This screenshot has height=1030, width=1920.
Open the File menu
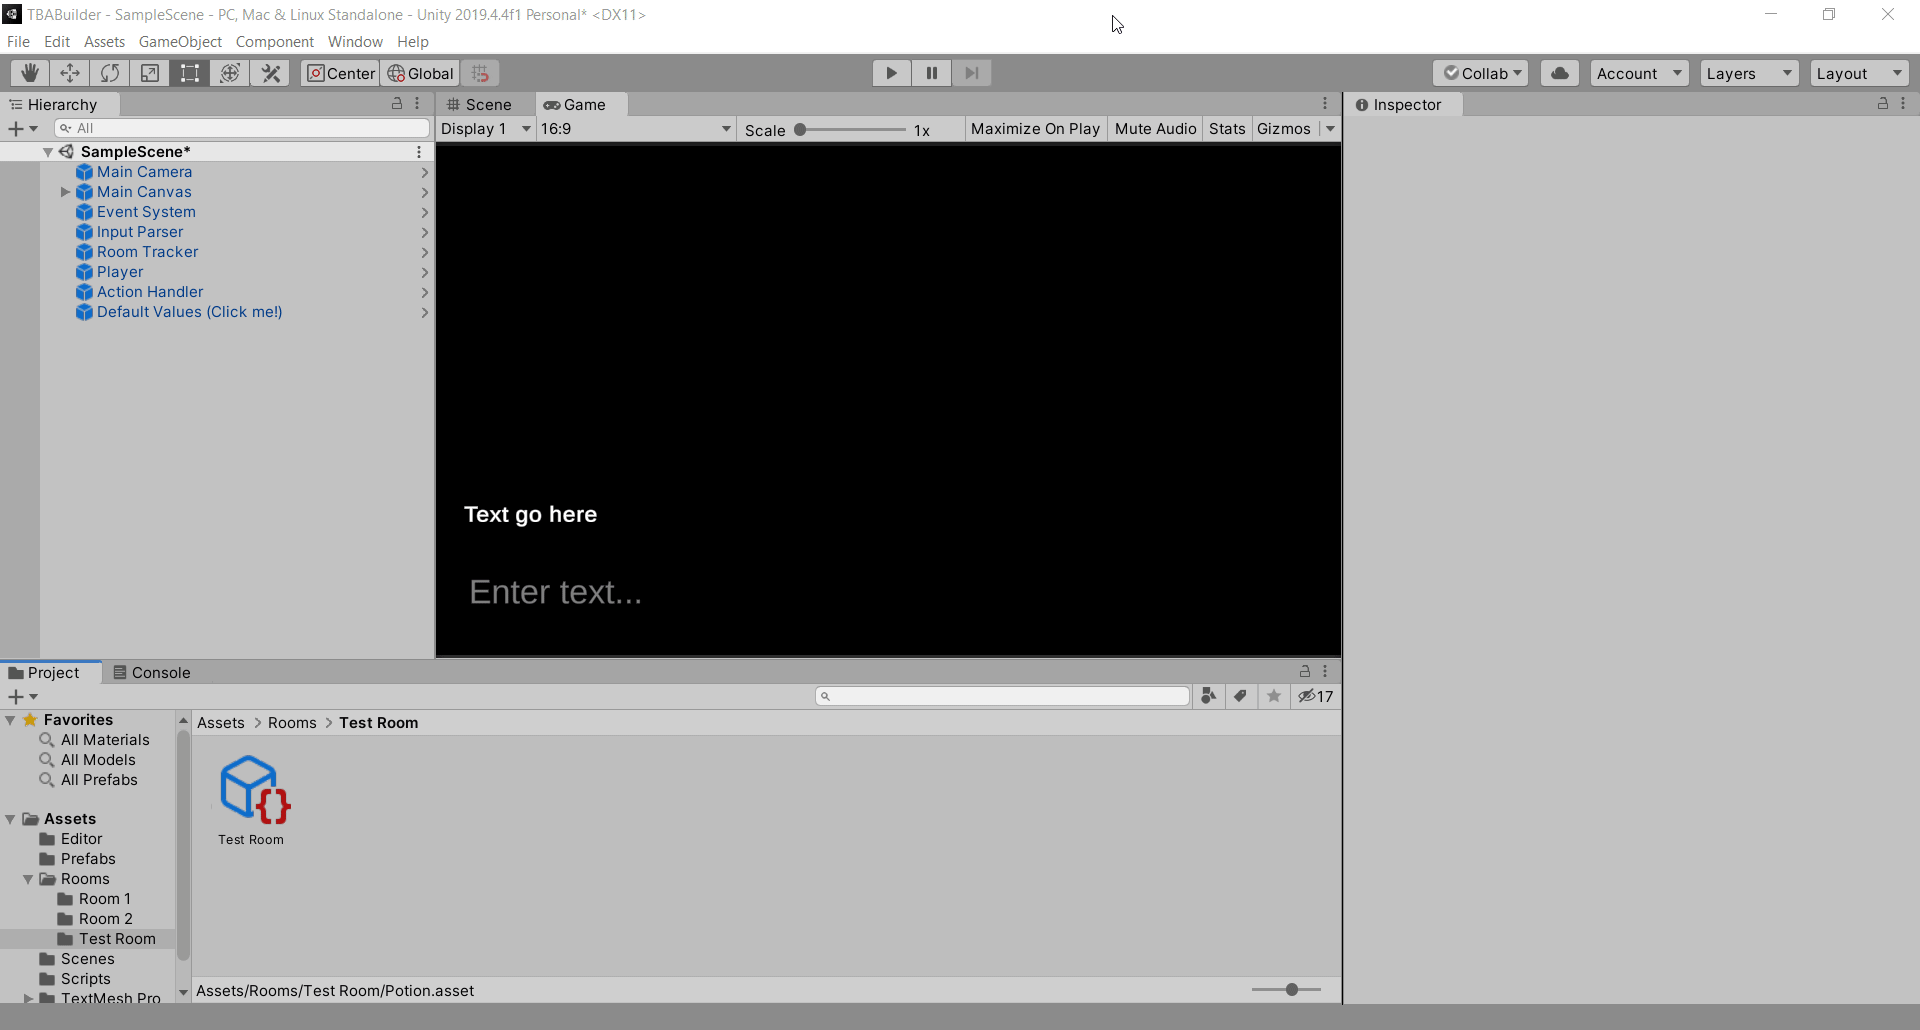click(x=18, y=42)
